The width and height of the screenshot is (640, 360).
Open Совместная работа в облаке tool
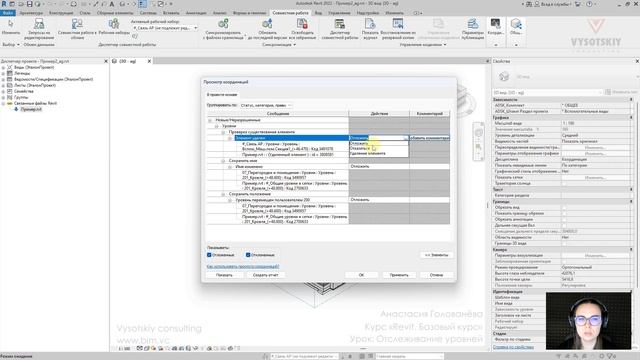click(x=77, y=29)
